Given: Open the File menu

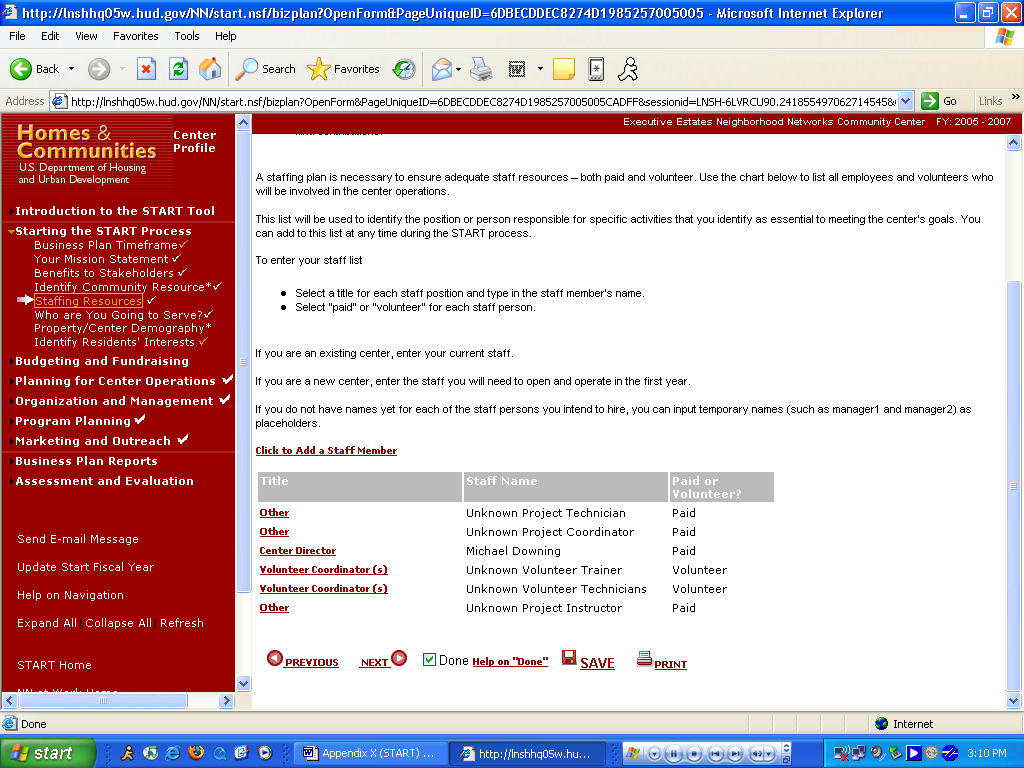Looking at the screenshot, I should pyautogui.click(x=17, y=36).
